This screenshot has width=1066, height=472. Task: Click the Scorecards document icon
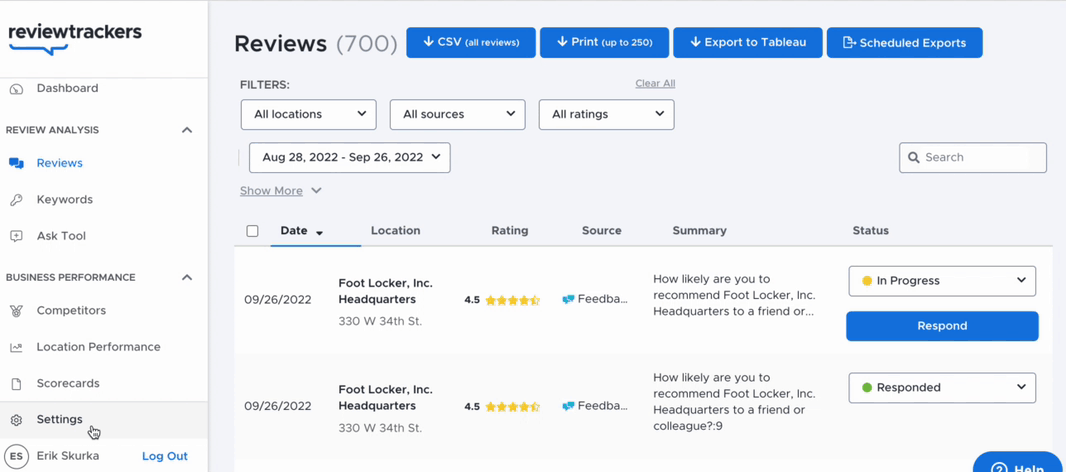tap(16, 384)
